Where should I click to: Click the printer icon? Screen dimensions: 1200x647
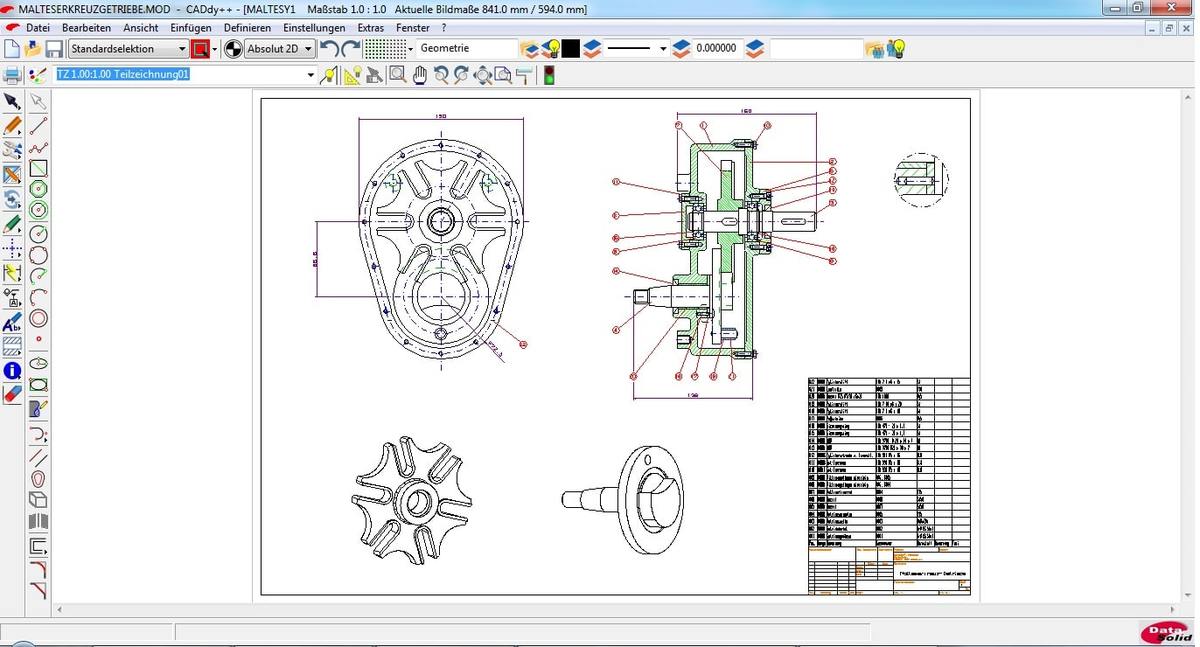[12, 75]
